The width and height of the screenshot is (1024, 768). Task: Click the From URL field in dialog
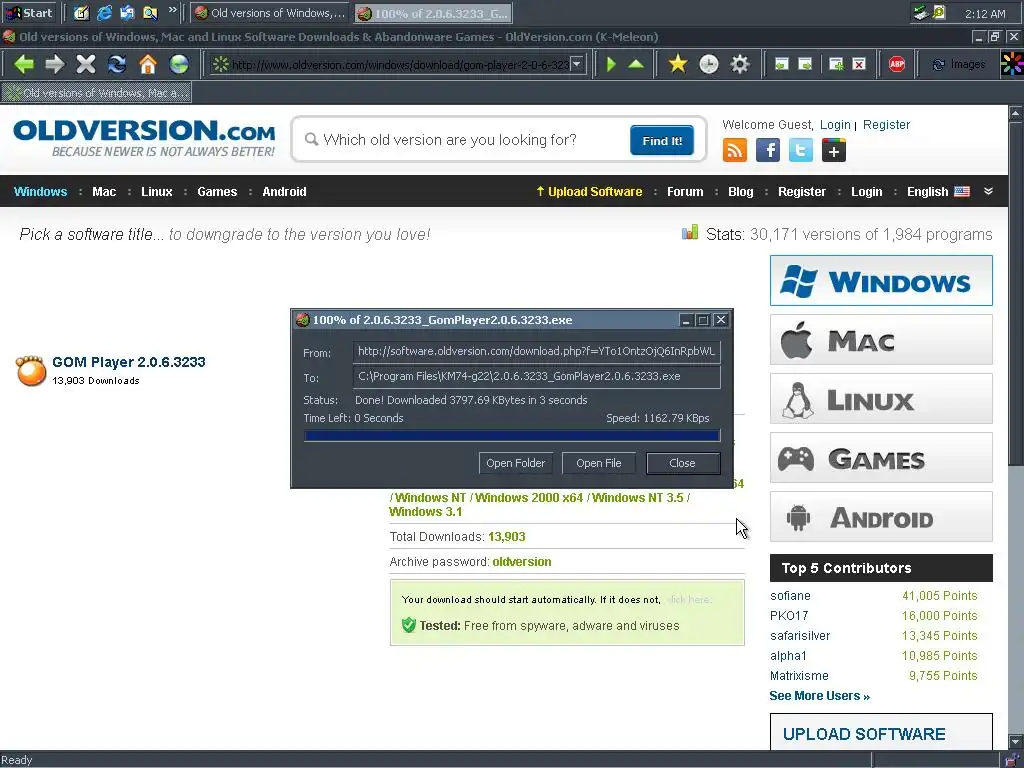[536, 351]
